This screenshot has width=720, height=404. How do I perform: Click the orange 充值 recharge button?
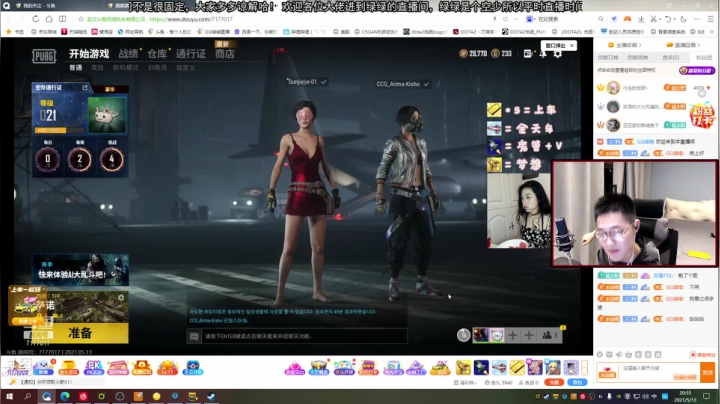tap(554, 382)
